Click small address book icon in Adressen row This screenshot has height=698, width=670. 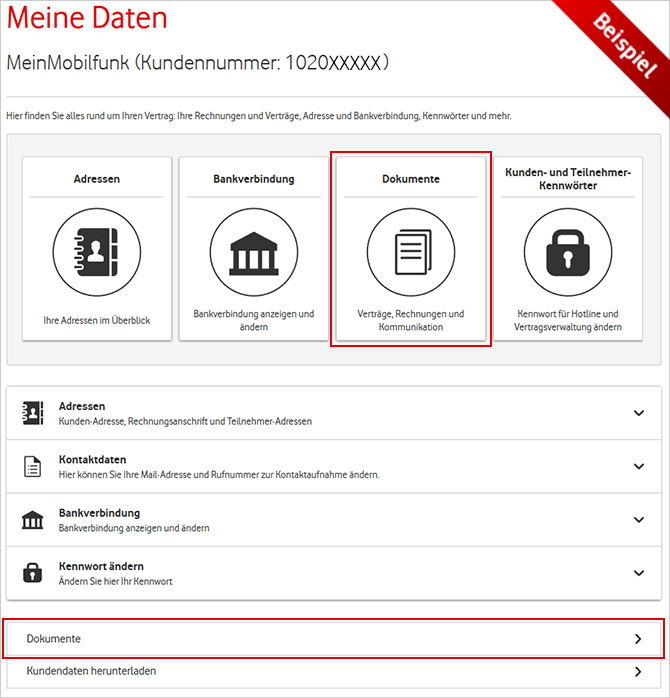point(33,413)
